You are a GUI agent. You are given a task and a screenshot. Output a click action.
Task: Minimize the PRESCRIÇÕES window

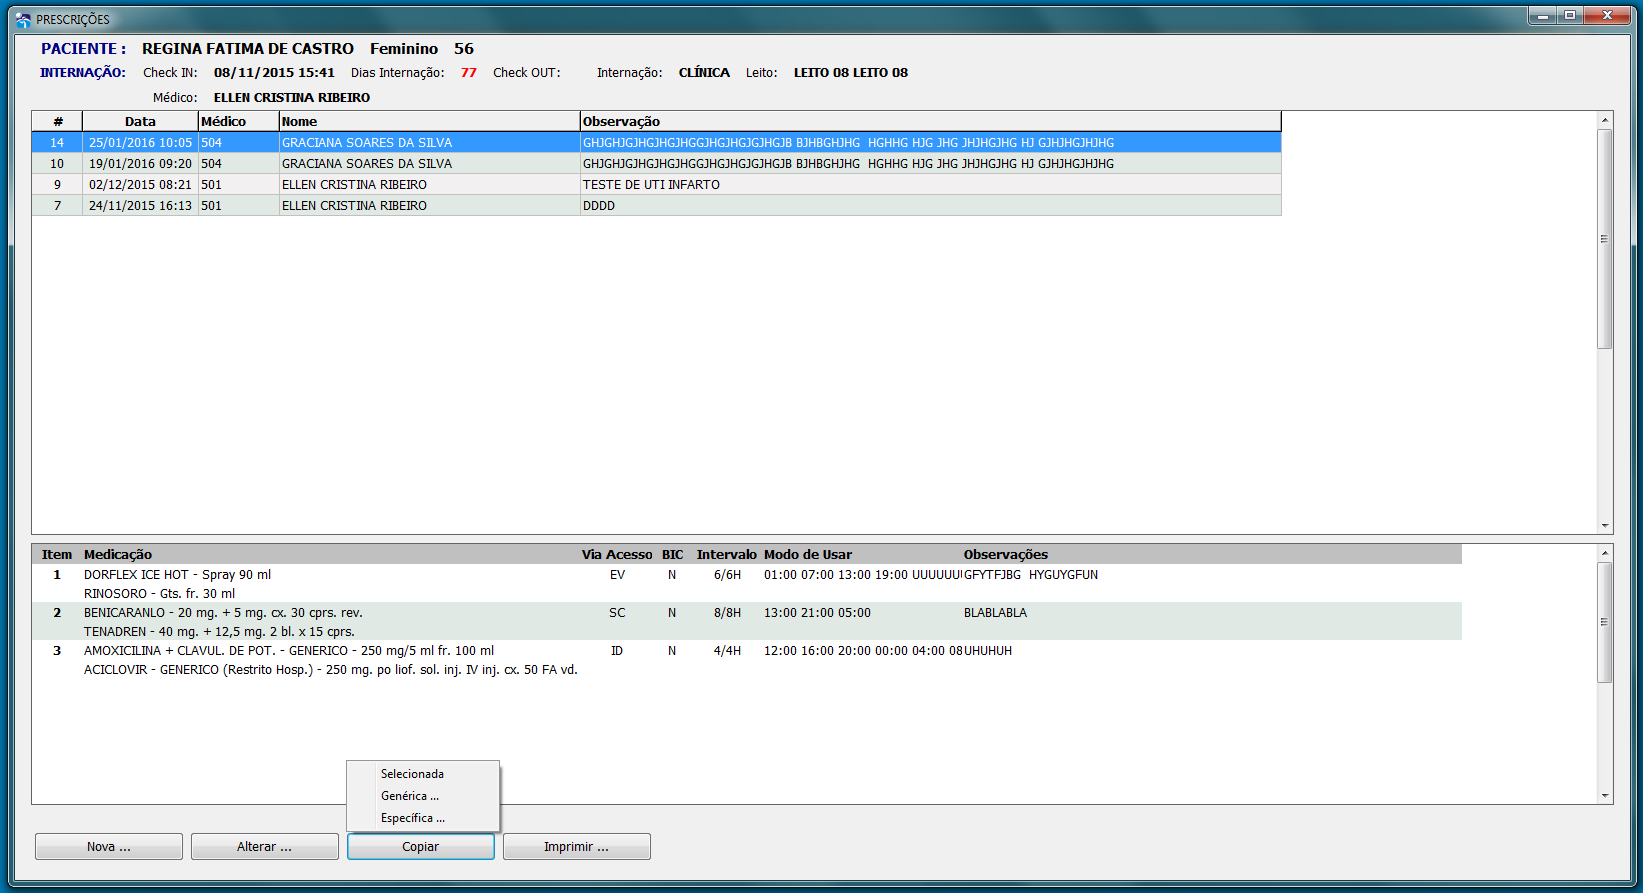pyautogui.click(x=1542, y=15)
